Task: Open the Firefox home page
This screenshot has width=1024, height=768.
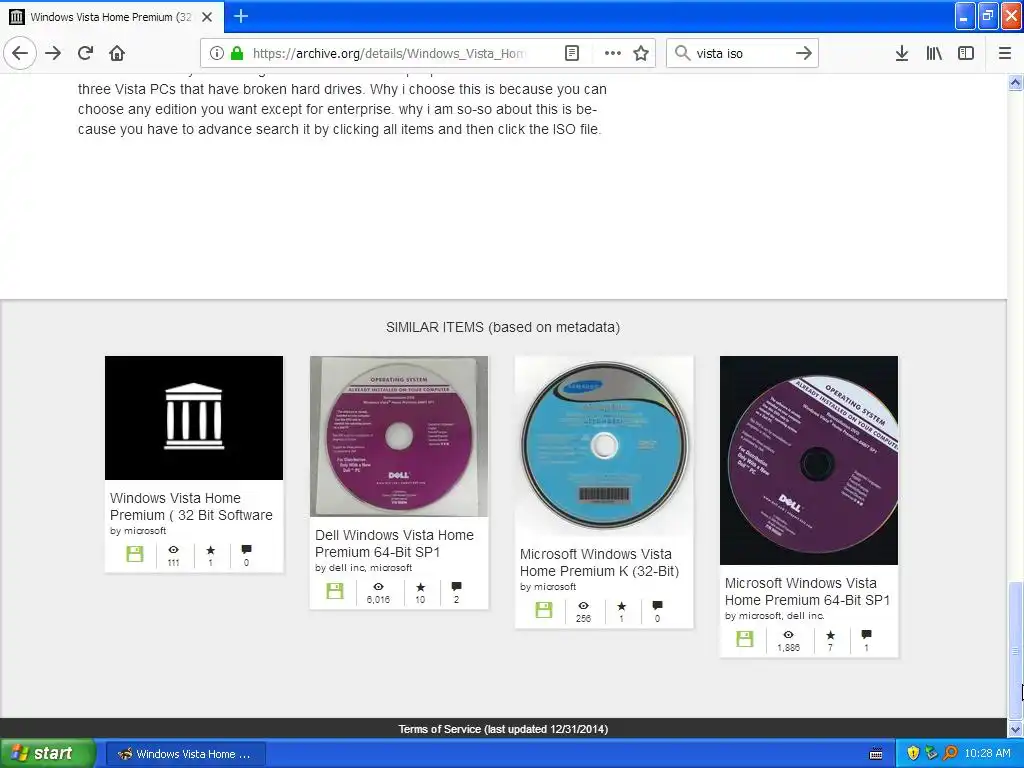Action: 117,53
